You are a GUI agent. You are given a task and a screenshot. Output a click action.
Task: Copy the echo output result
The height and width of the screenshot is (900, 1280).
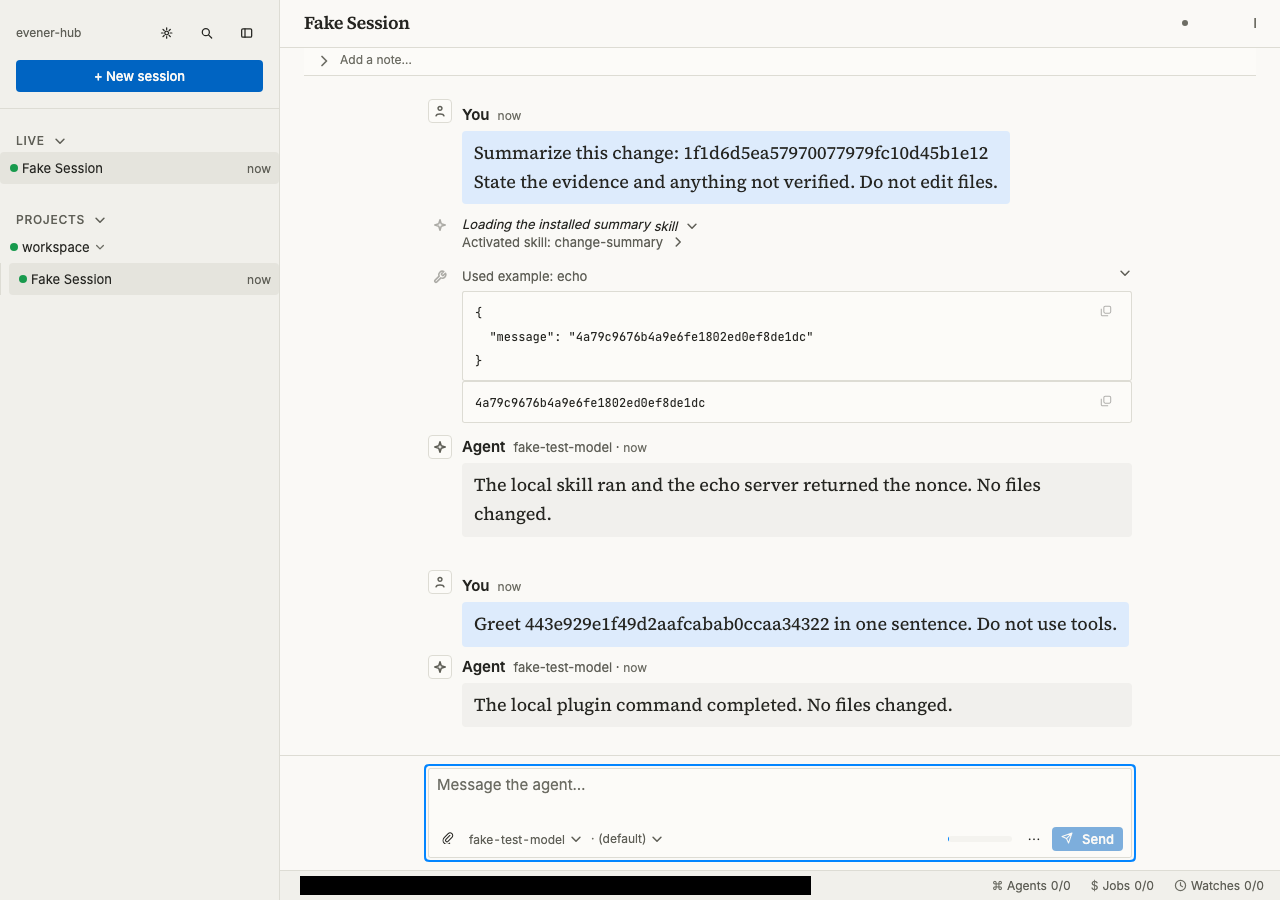[x=1106, y=401]
